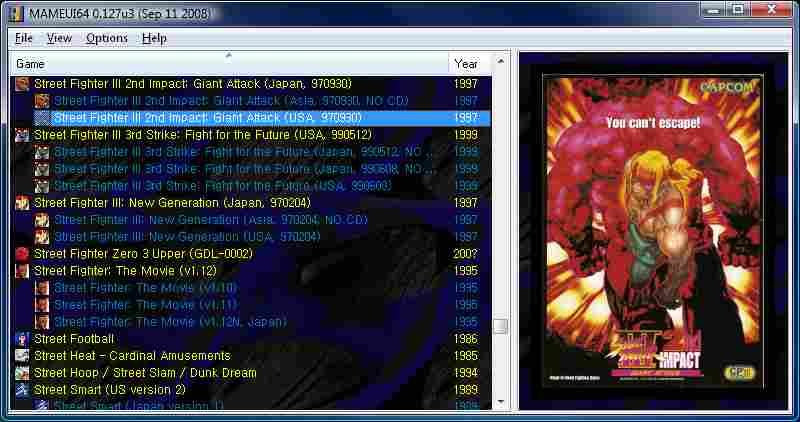Close the MAMEUI64 window
Image resolution: width=800 pixels, height=422 pixels.
772,9
